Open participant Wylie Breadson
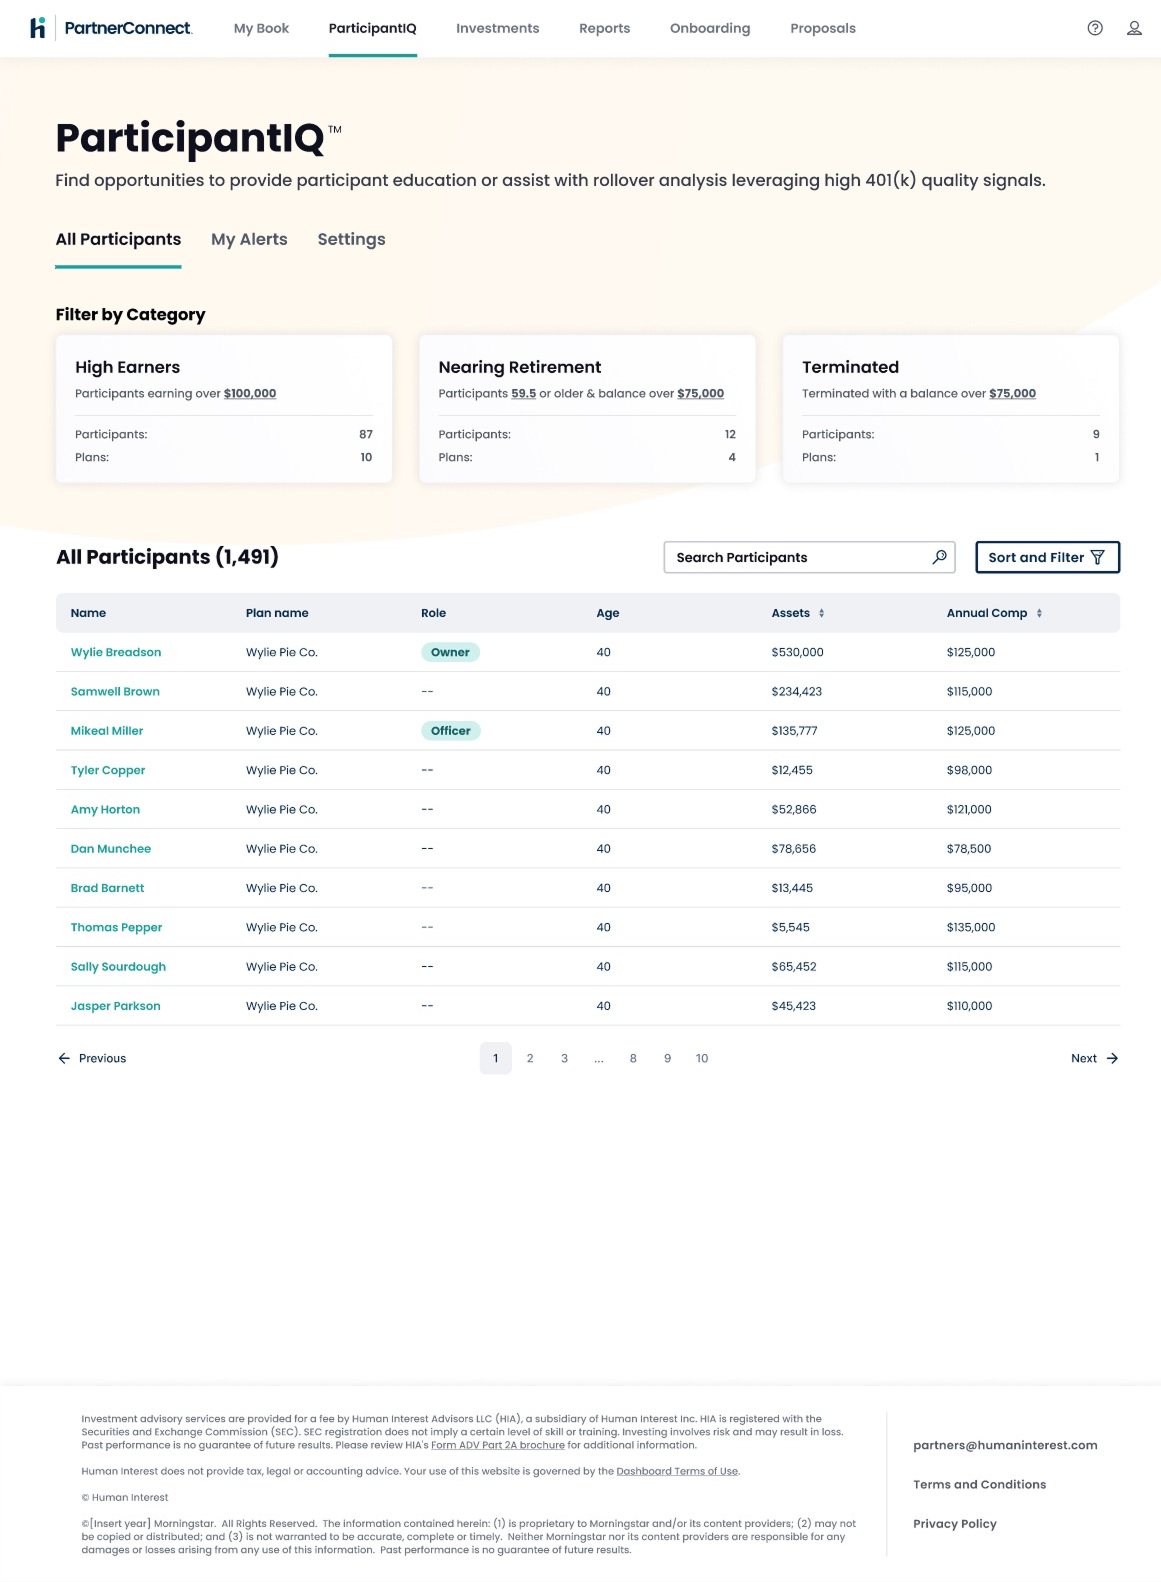 [x=116, y=652]
